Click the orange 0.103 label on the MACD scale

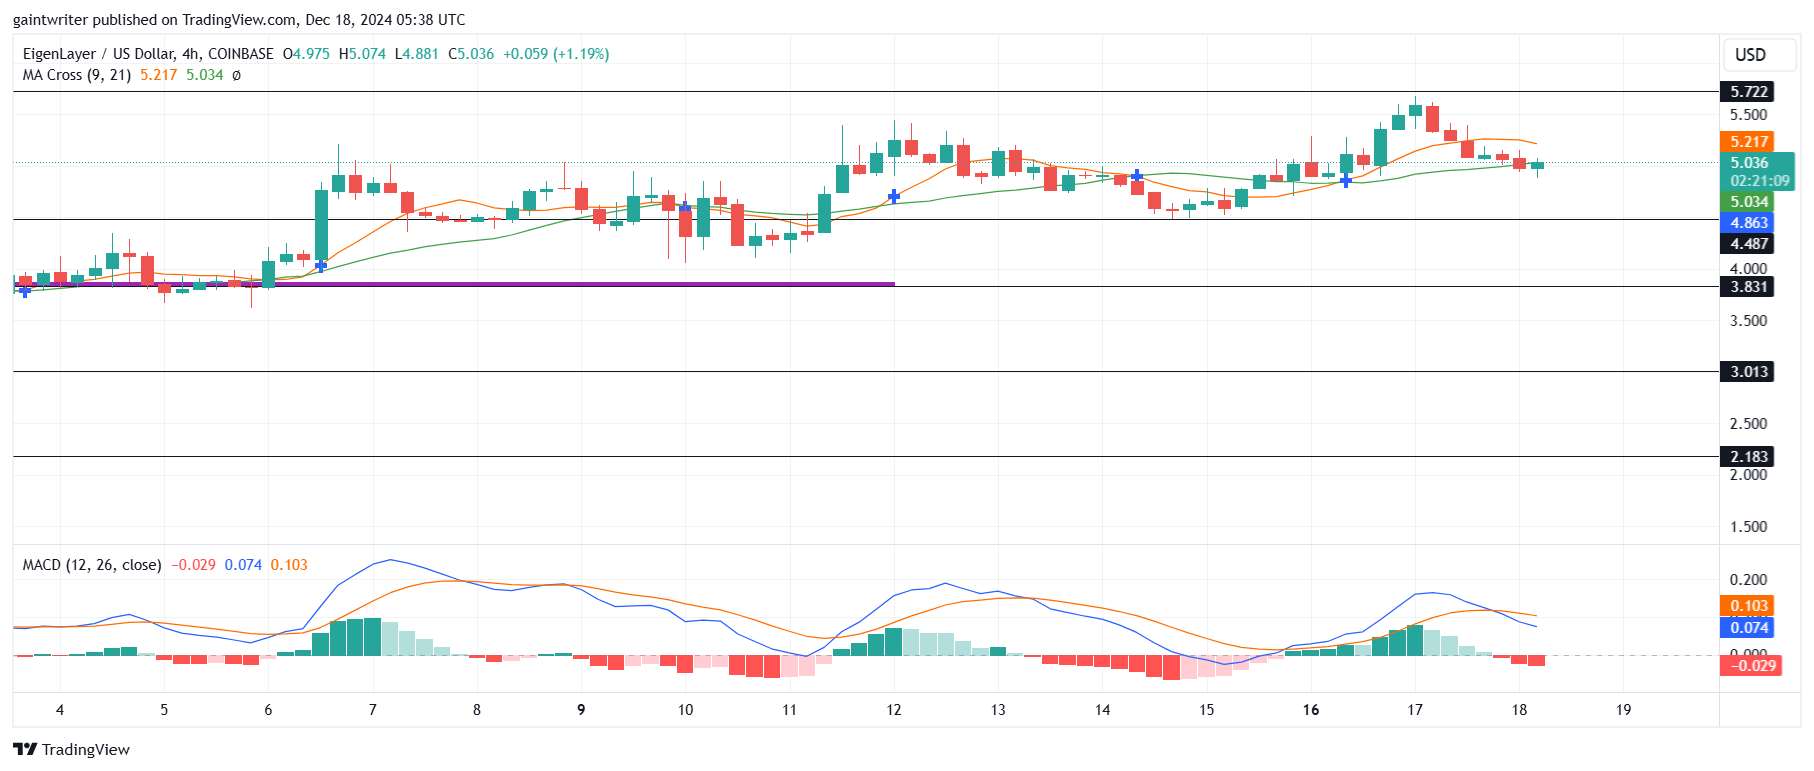1747,606
